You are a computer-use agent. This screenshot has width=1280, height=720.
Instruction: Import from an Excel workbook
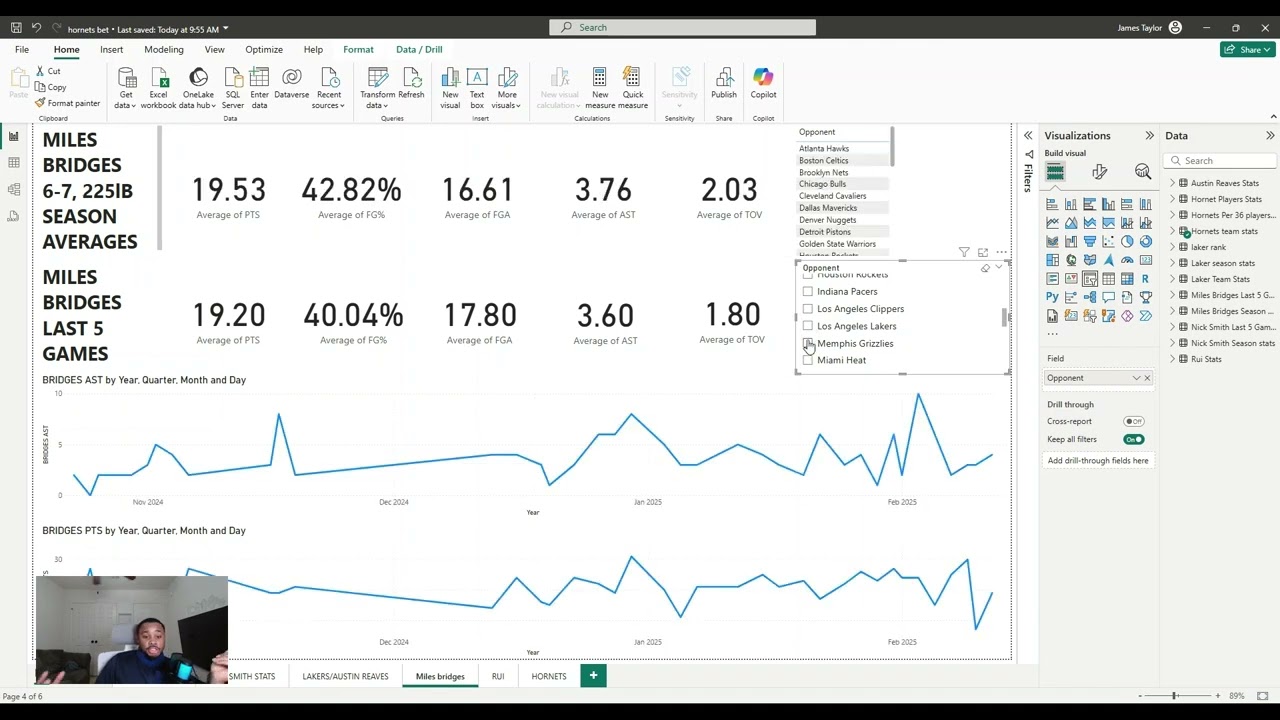tap(158, 88)
